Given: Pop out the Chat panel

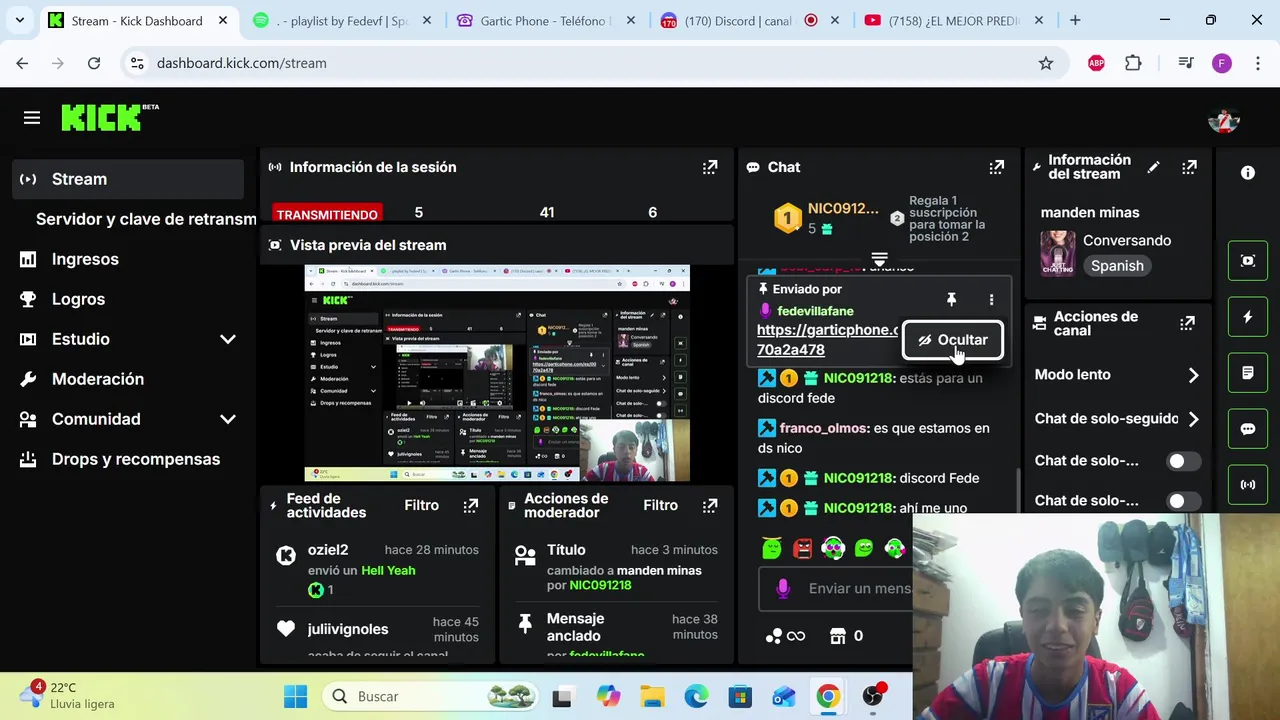Looking at the screenshot, I should (996, 167).
